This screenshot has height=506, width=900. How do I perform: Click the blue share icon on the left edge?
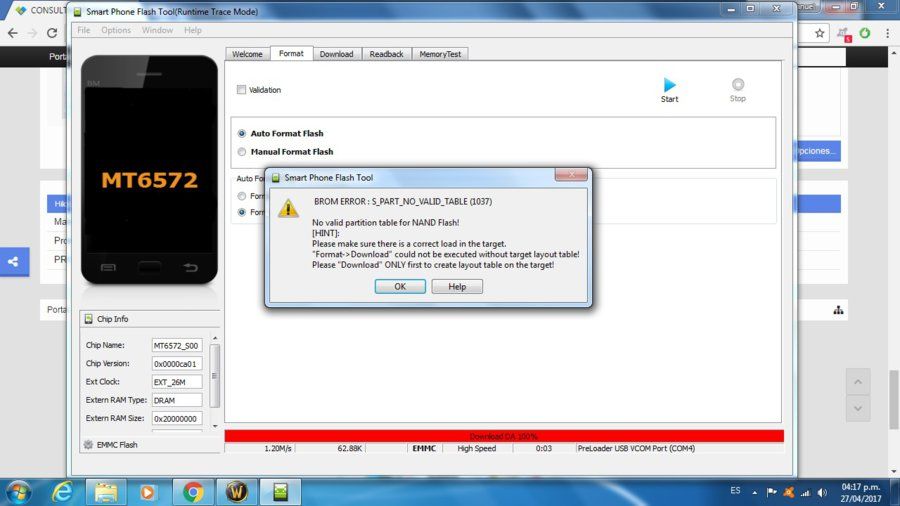point(14,262)
